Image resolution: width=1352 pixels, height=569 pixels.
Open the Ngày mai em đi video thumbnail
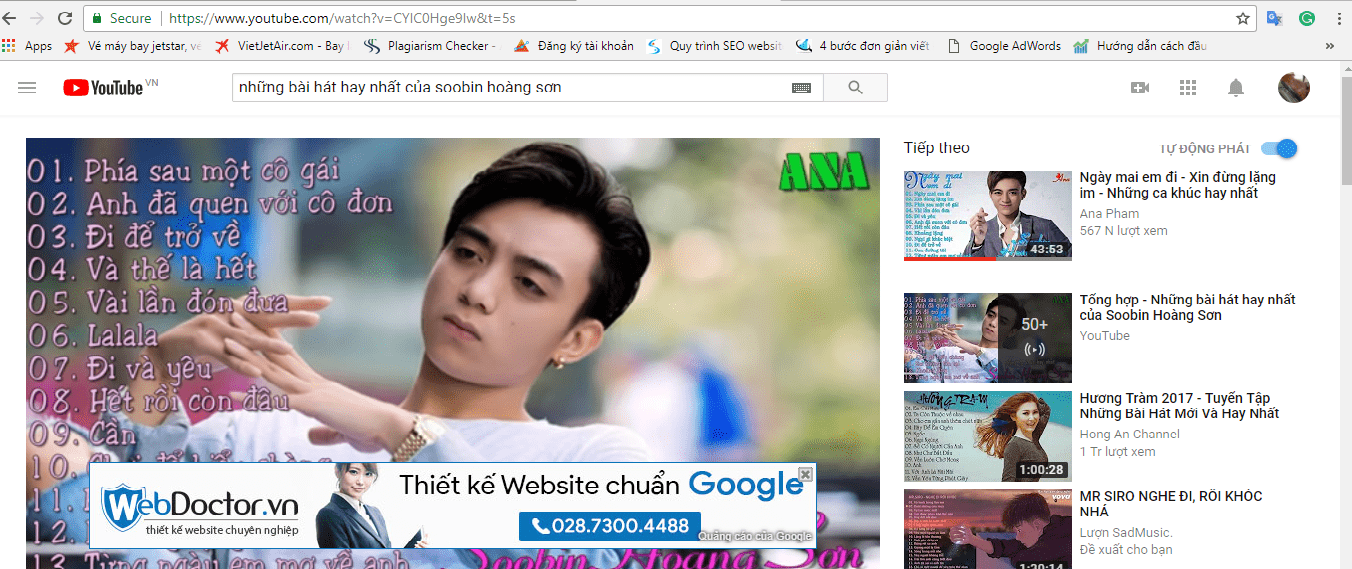pyautogui.click(x=988, y=215)
